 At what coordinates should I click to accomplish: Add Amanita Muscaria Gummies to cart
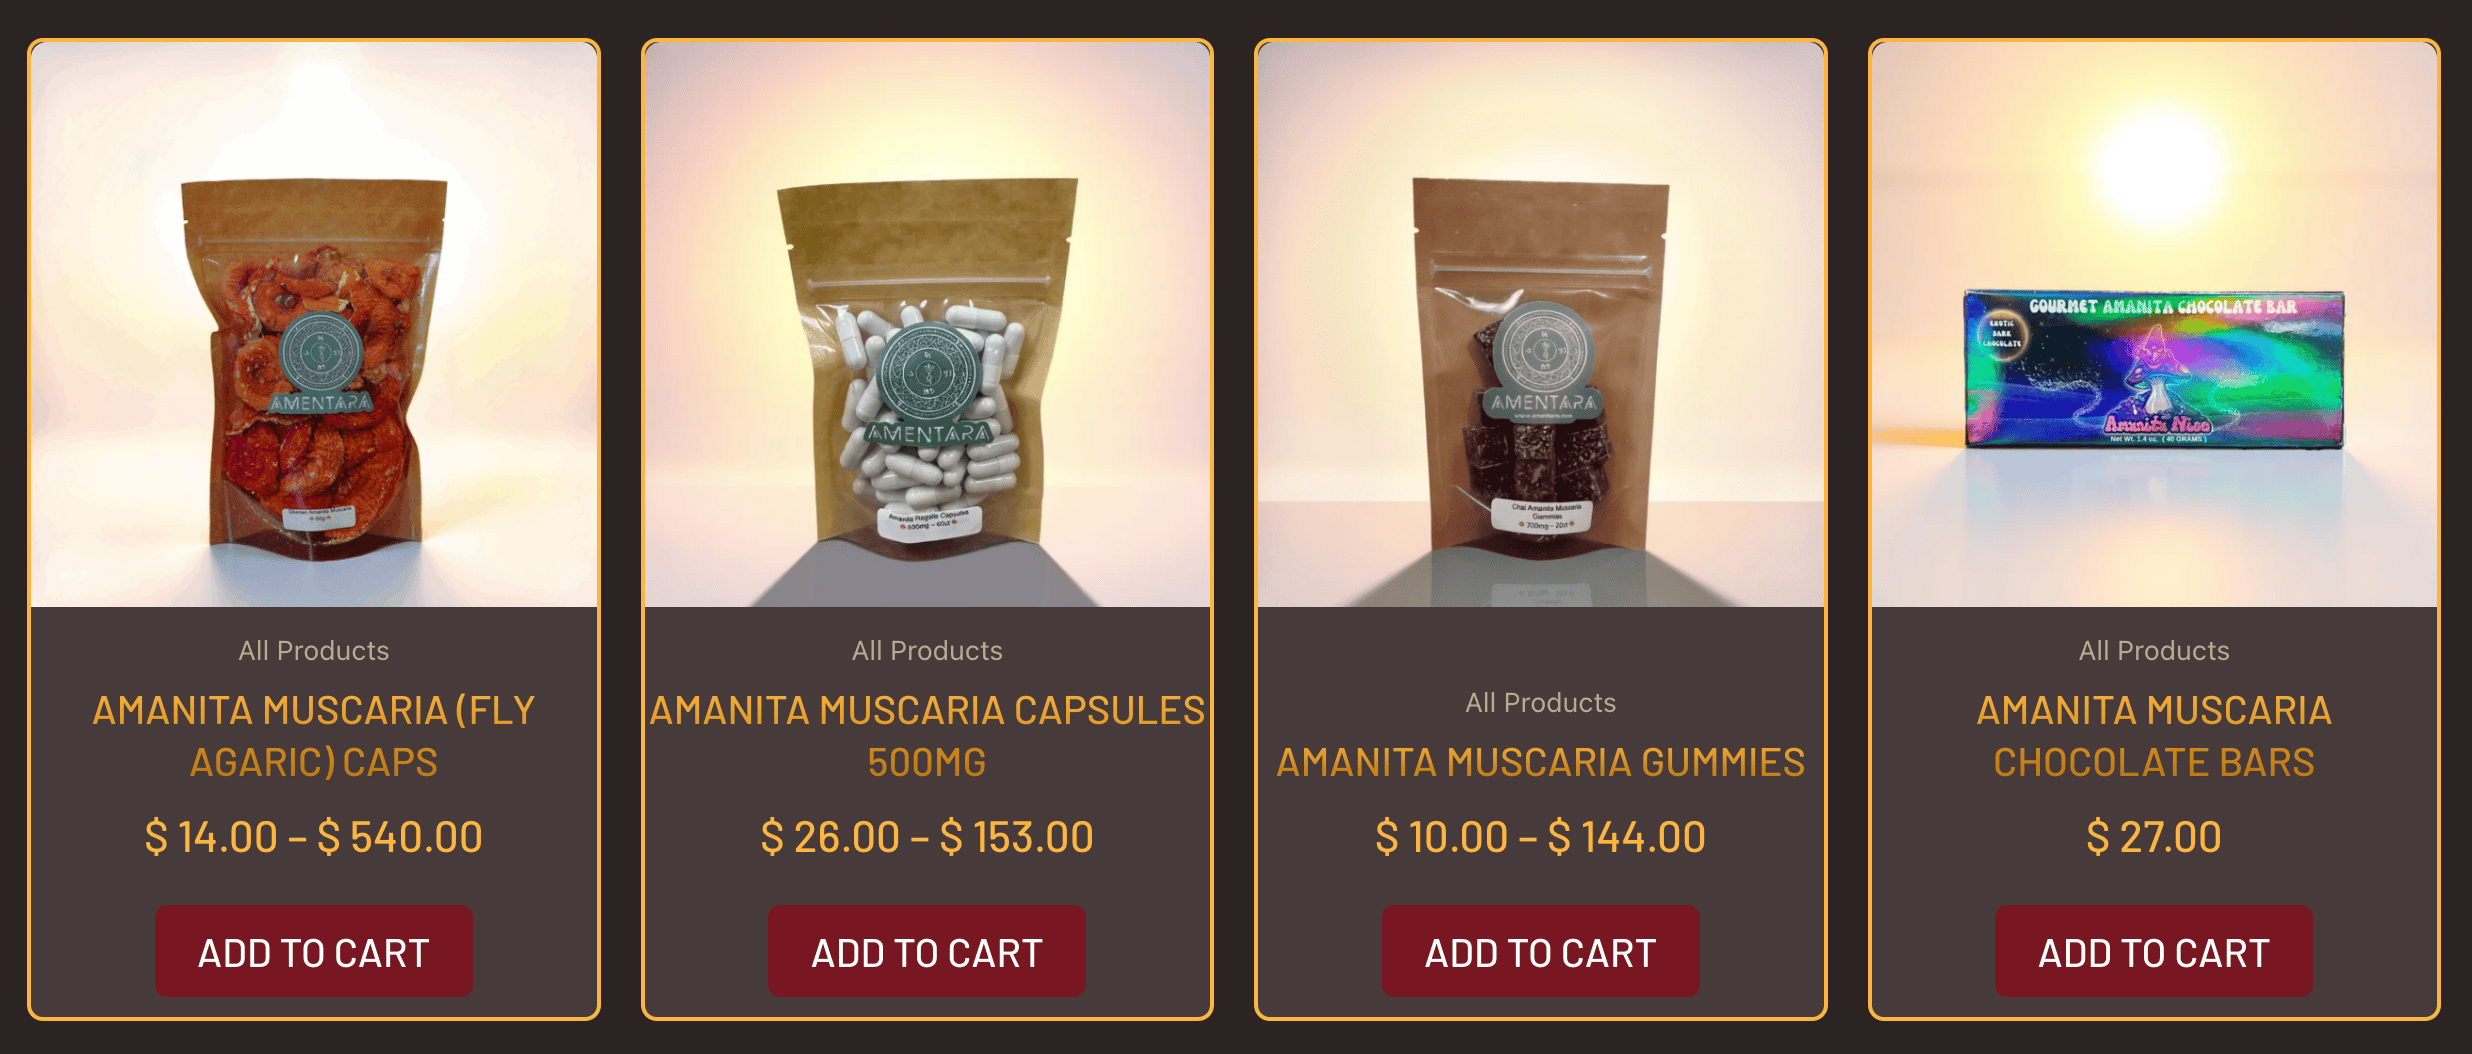[1541, 951]
